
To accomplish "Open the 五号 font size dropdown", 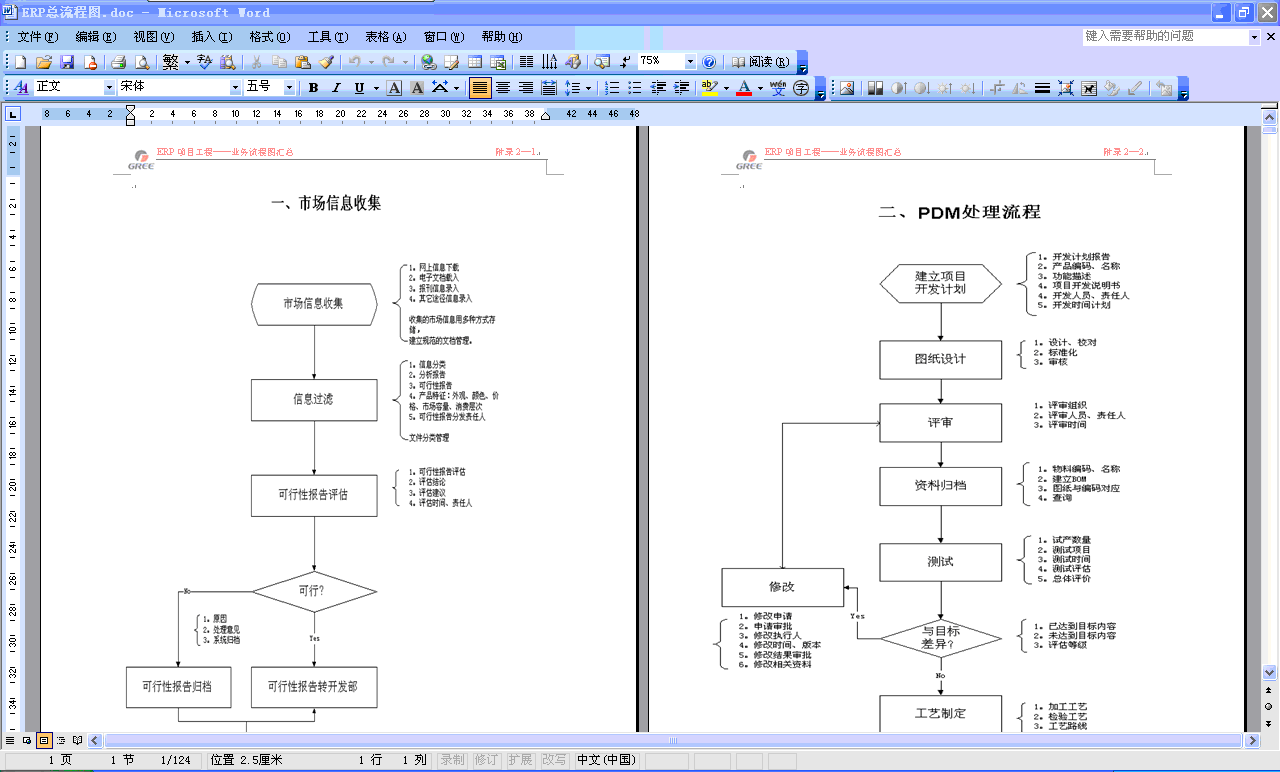I will click(x=289, y=88).
